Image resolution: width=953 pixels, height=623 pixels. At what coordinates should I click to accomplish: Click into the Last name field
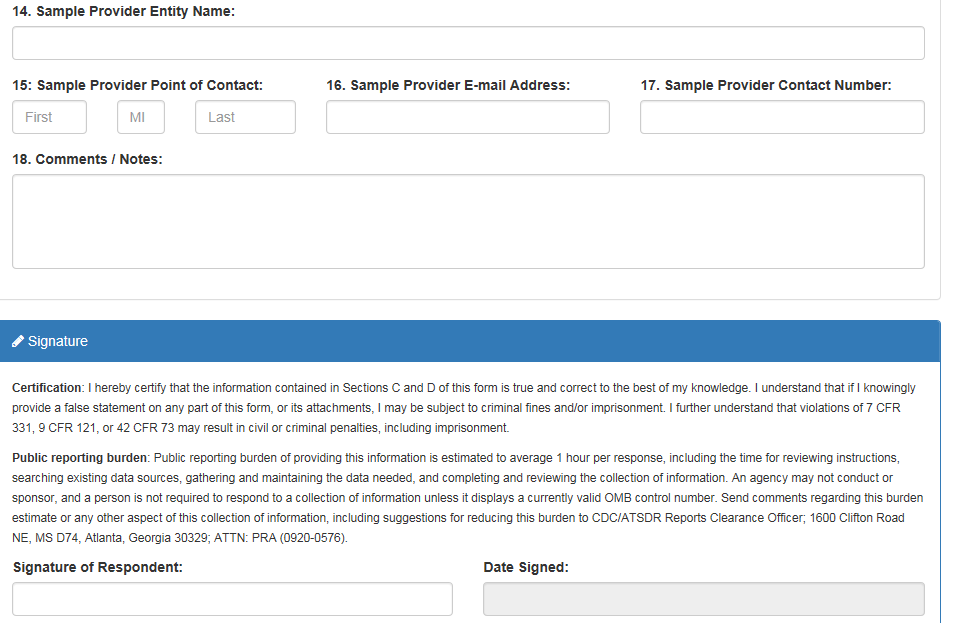click(245, 117)
